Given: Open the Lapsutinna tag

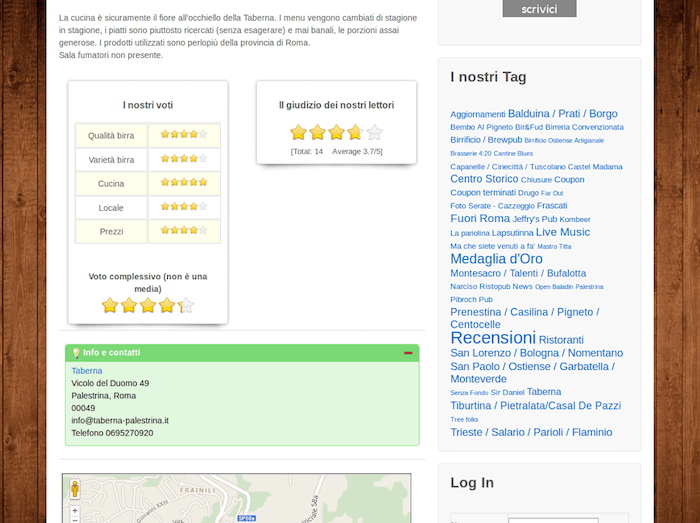Looking at the screenshot, I should pyautogui.click(x=512, y=233).
